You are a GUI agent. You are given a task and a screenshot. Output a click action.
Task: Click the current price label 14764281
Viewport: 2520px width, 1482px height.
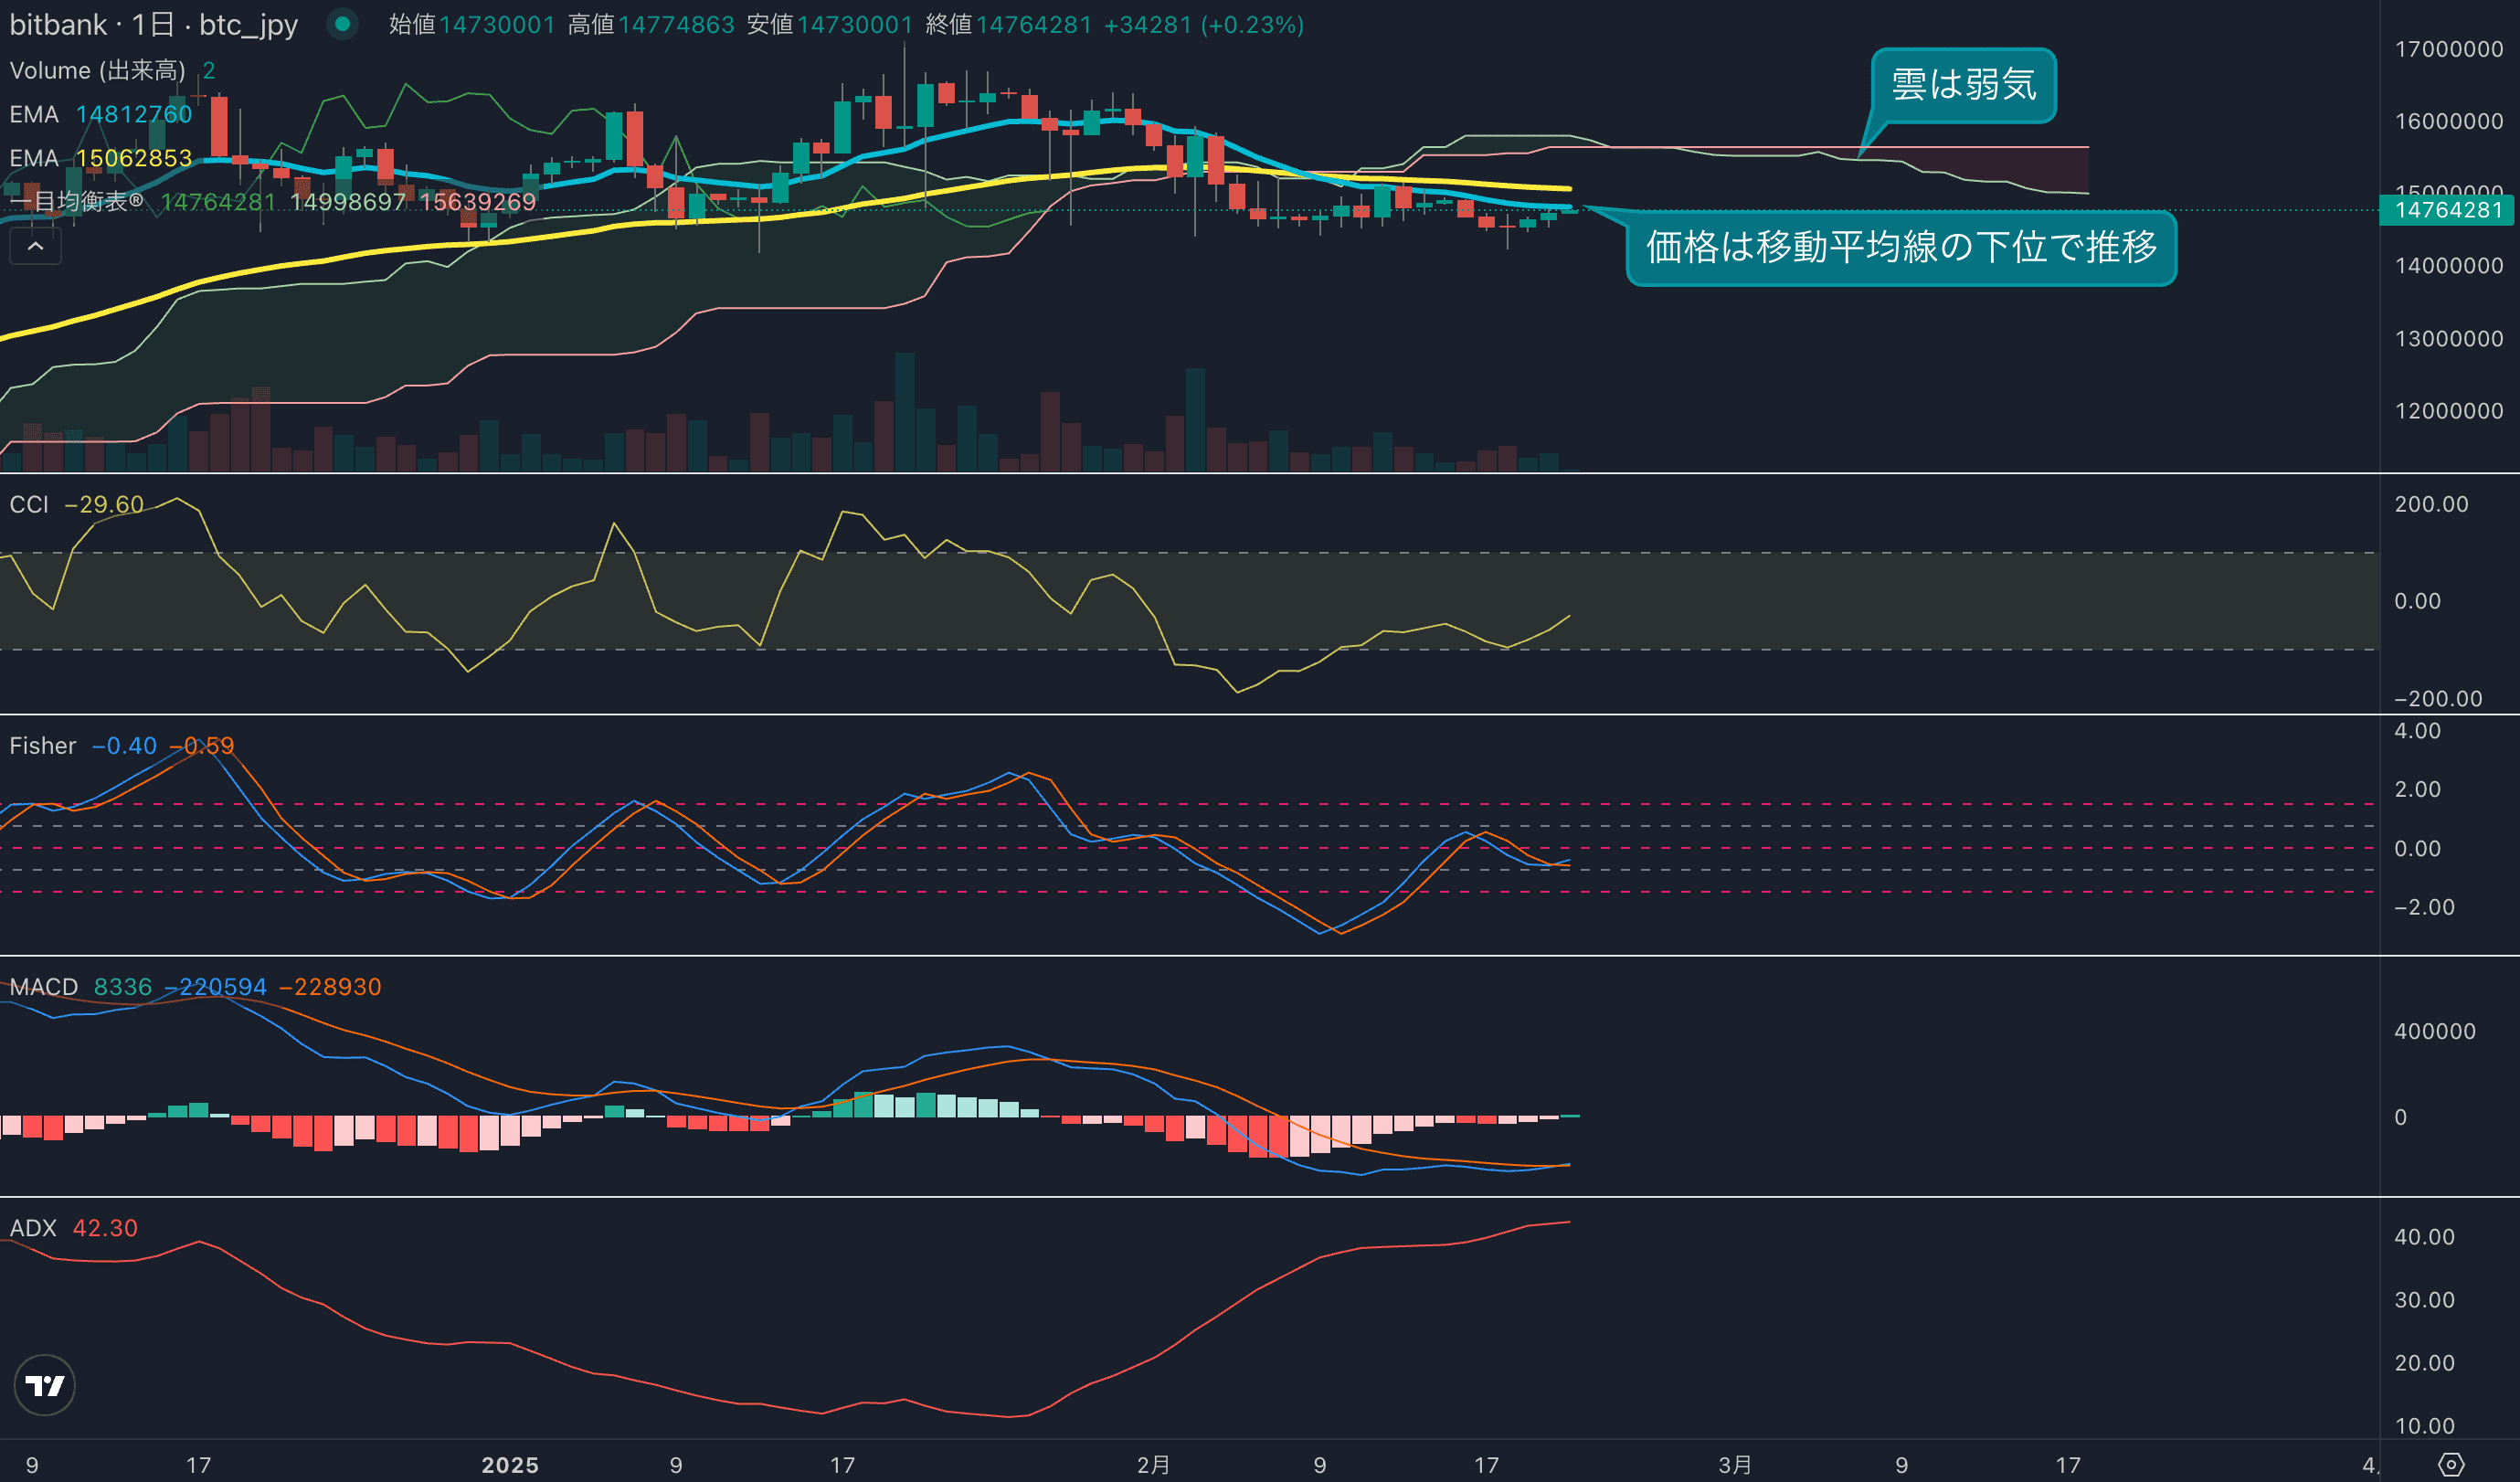click(x=2447, y=210)
